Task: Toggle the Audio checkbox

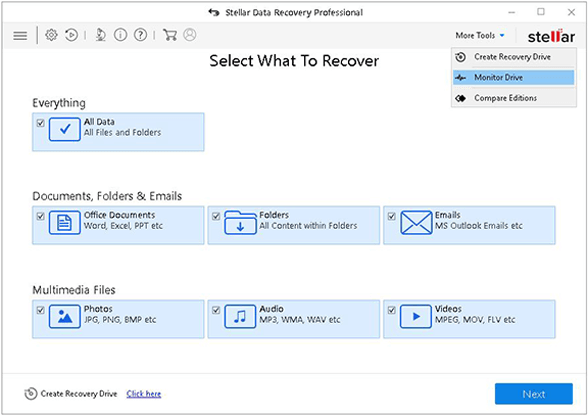Action: [216, 310]
